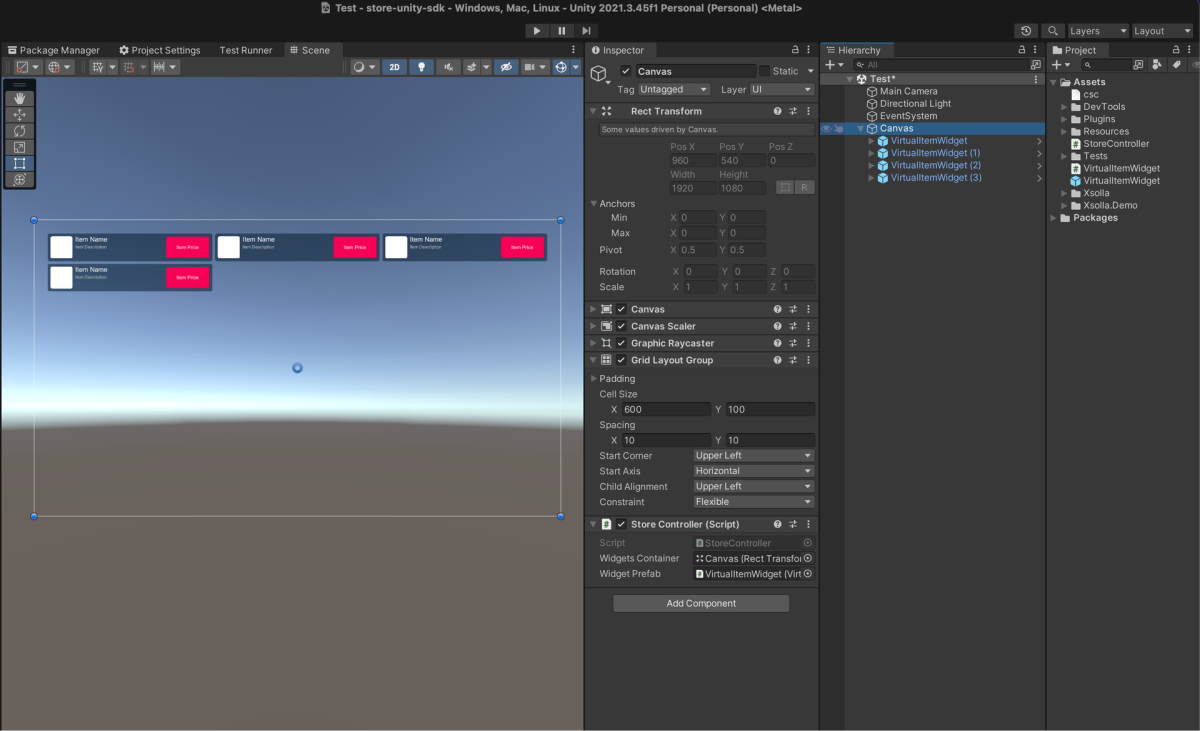Screen dimensions: 1200x731
Task: Select the Hand view tool
Action: (19, 99)
